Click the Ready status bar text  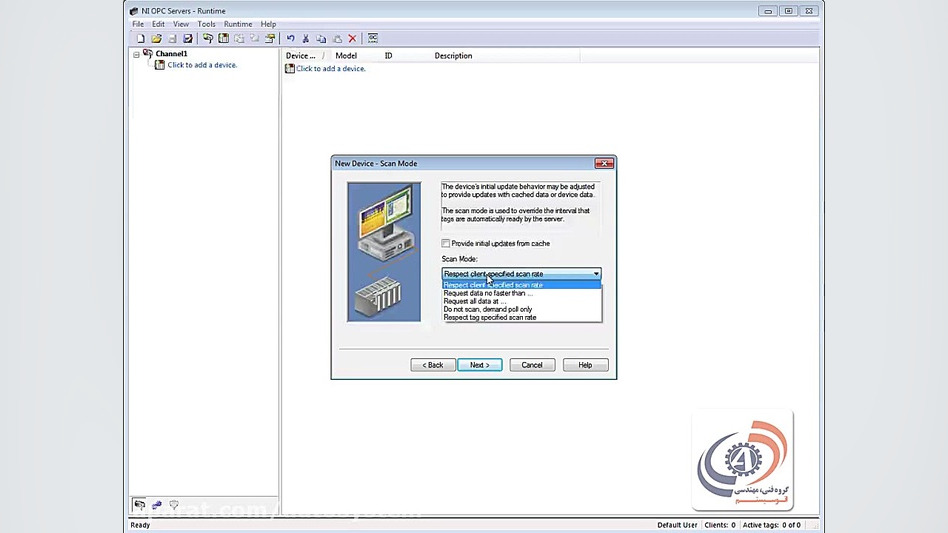[x=140, y=525]
